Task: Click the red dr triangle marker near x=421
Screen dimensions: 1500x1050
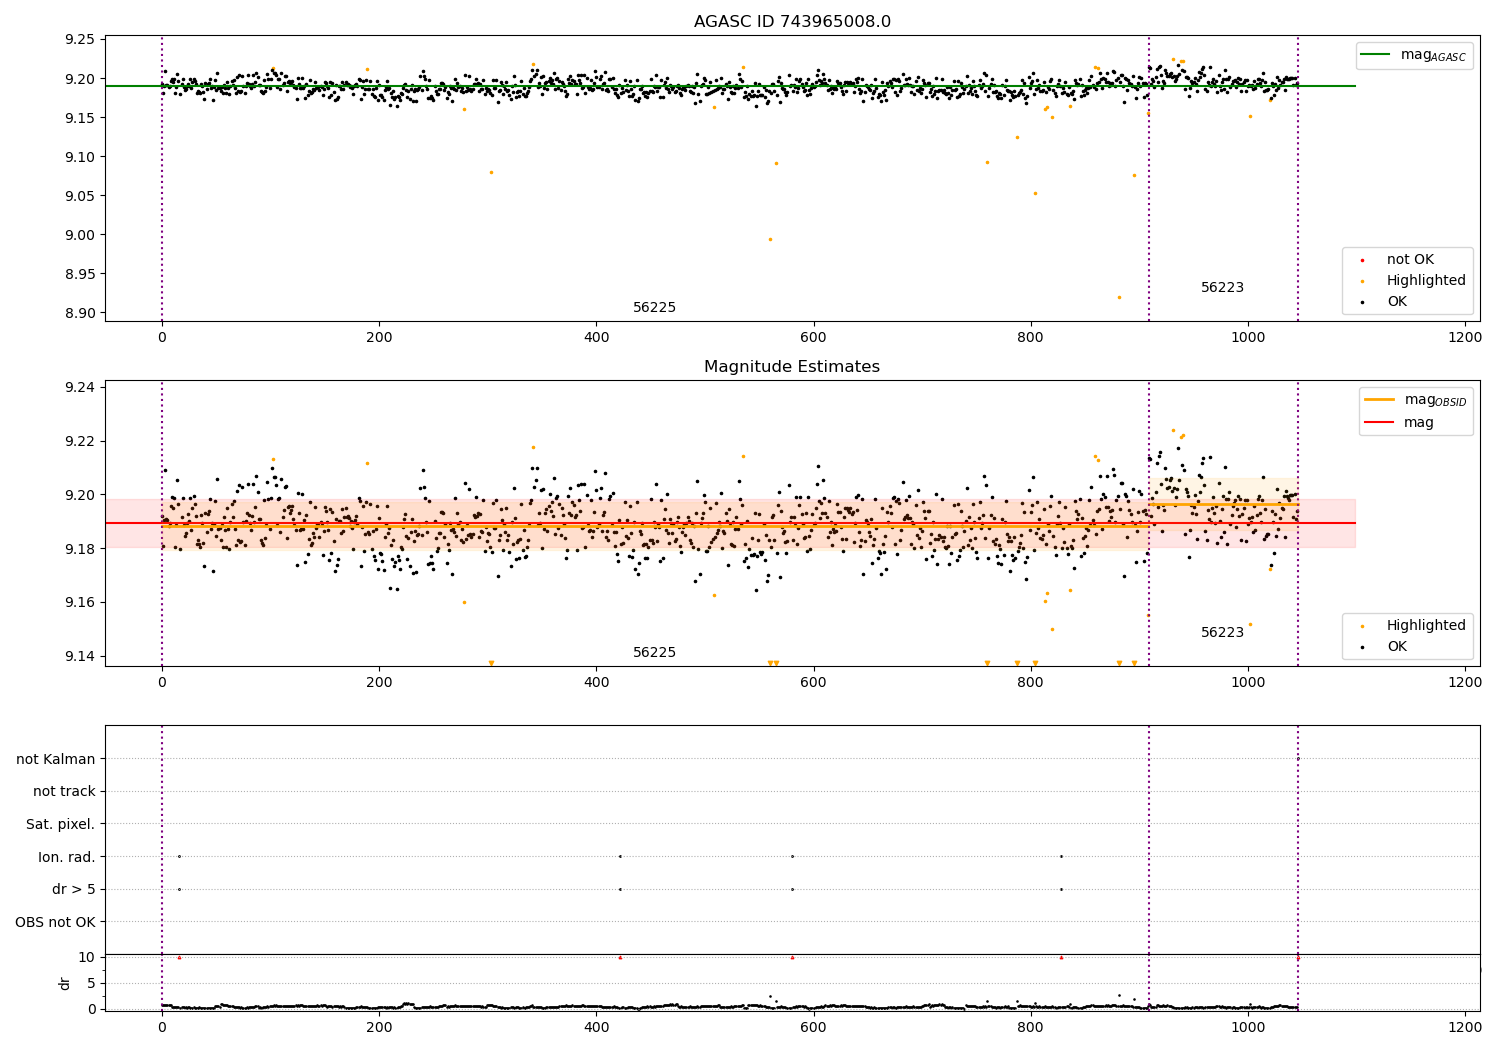Action: [x=620, y=957]
